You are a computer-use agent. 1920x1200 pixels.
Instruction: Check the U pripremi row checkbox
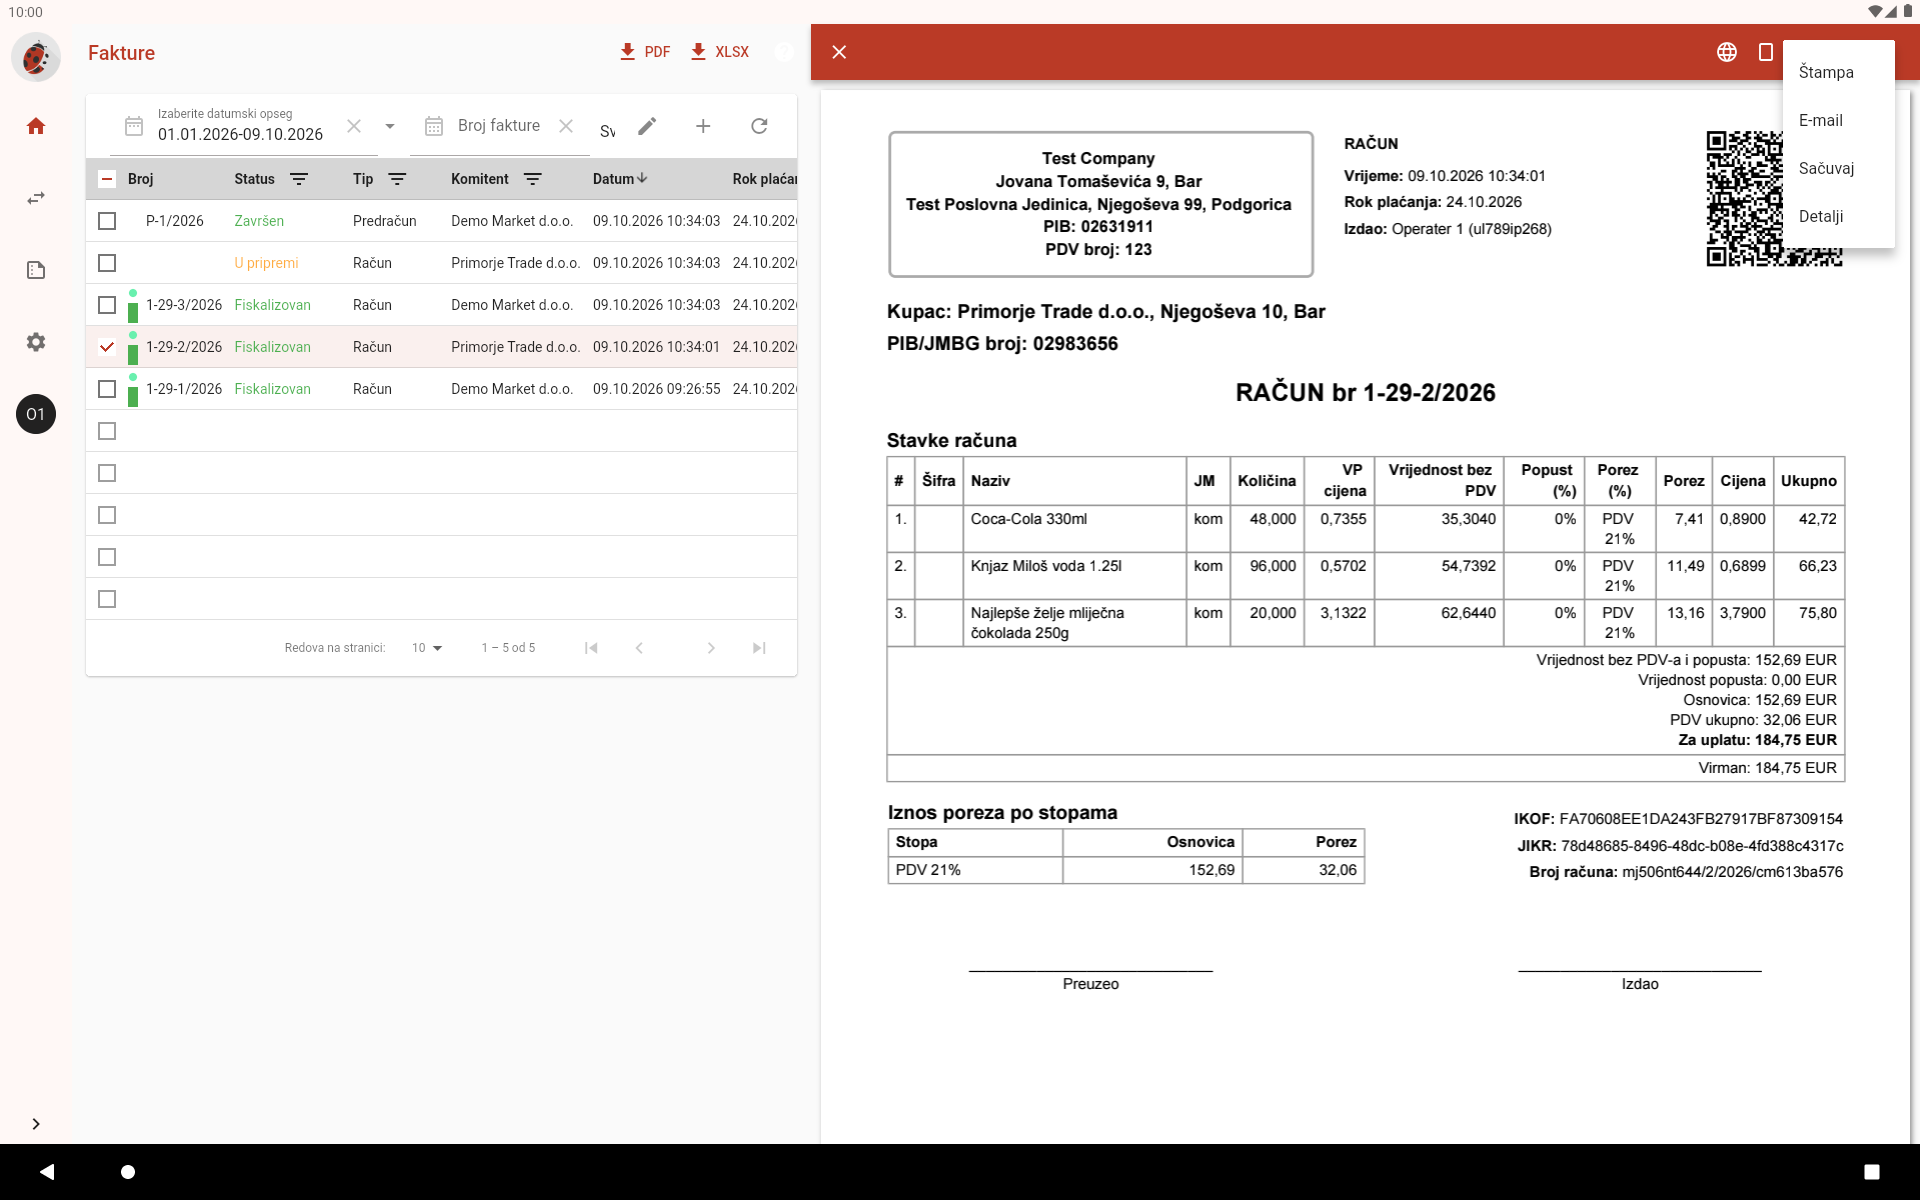tap(107, 263)
